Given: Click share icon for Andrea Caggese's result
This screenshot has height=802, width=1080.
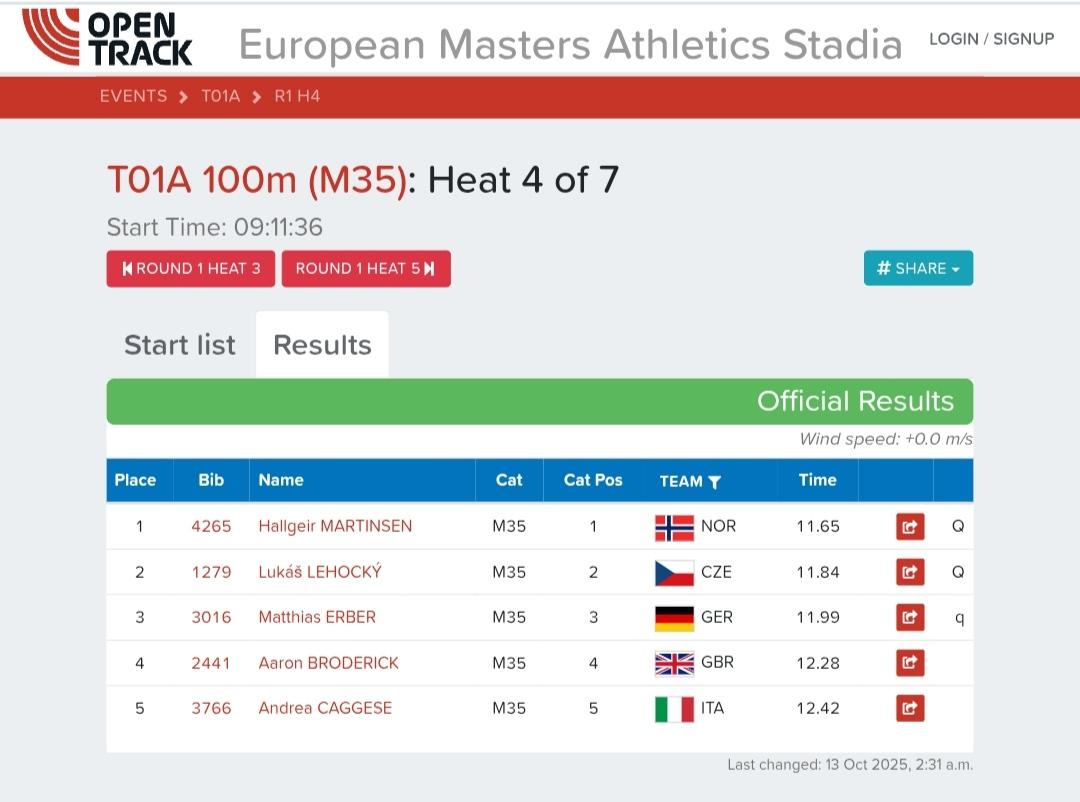Looking at the screenshot, I should [x=909, y=708].
